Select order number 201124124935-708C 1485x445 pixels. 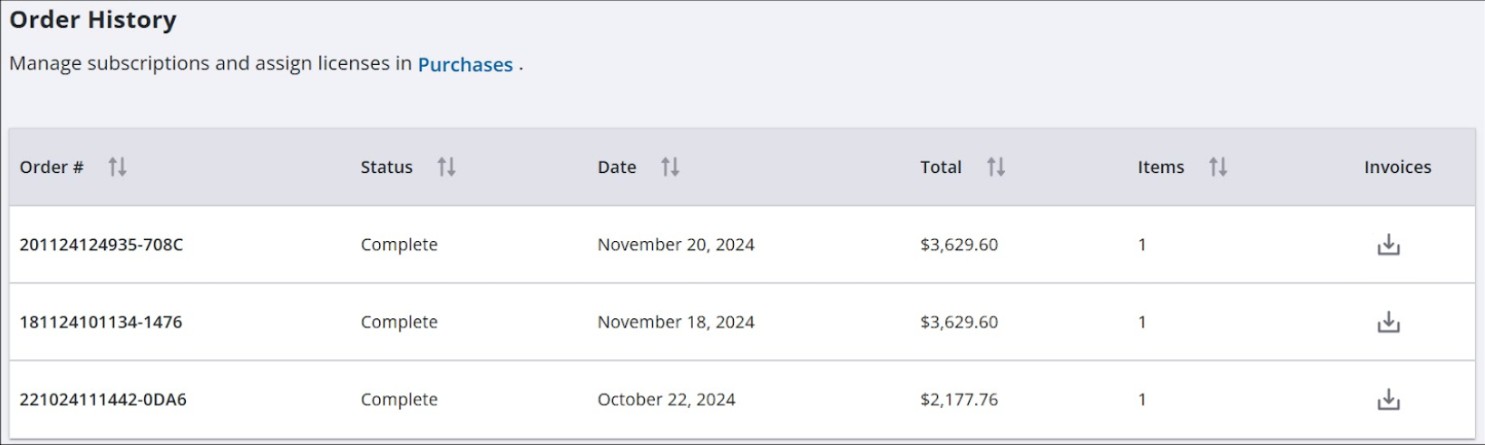click(x=101, y=245)
